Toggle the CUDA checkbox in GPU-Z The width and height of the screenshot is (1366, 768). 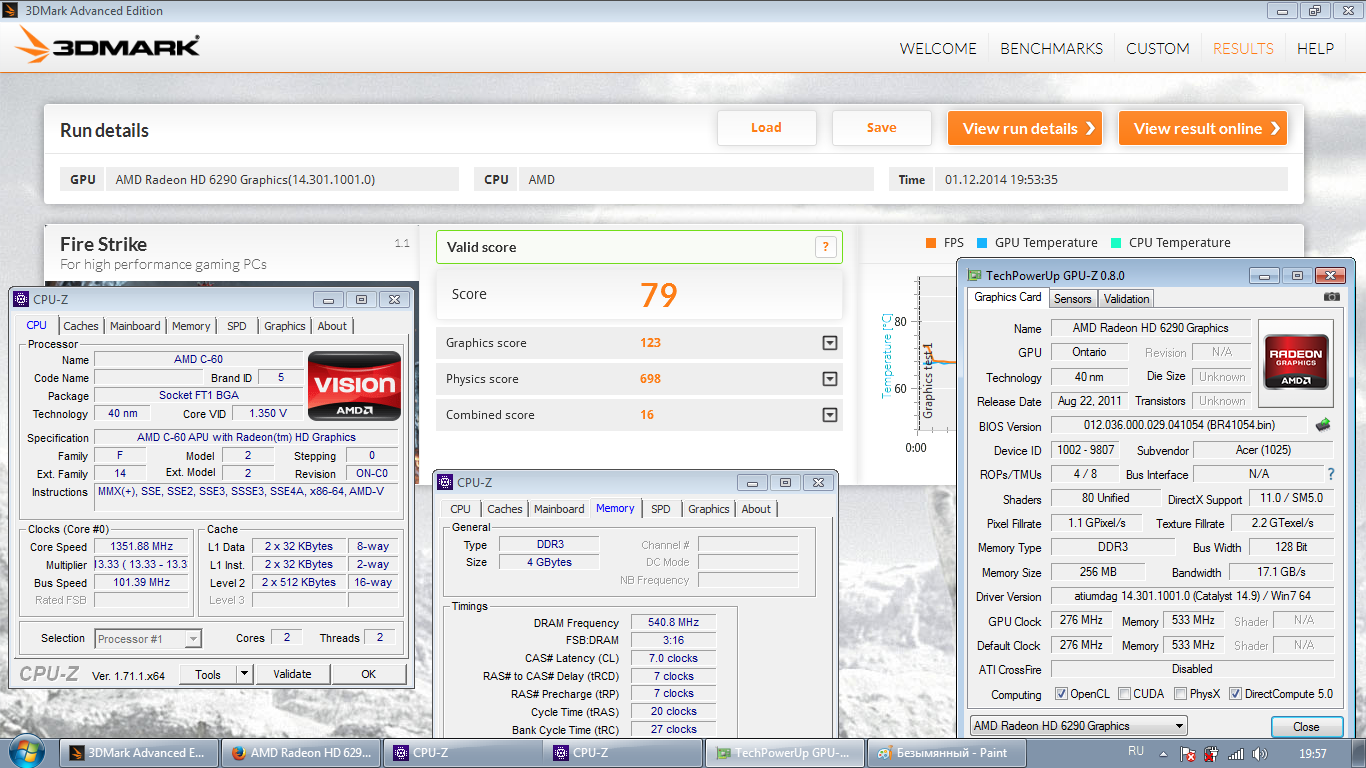point(1125,694)
